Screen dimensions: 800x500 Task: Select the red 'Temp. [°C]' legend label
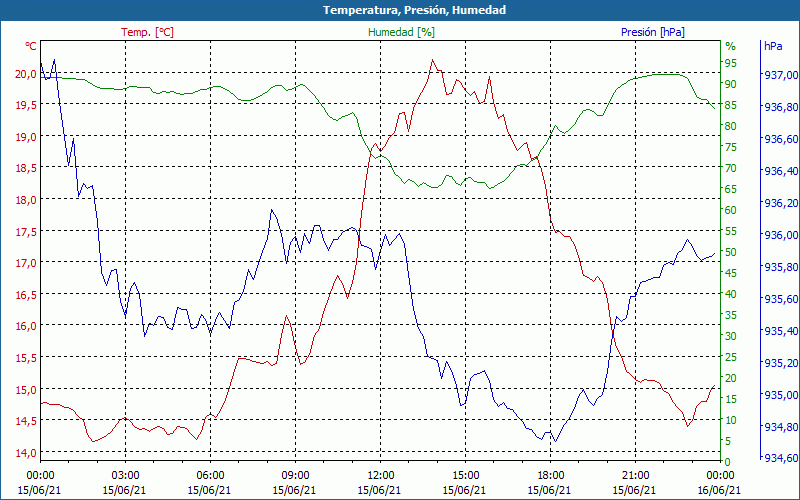point(147,32)
